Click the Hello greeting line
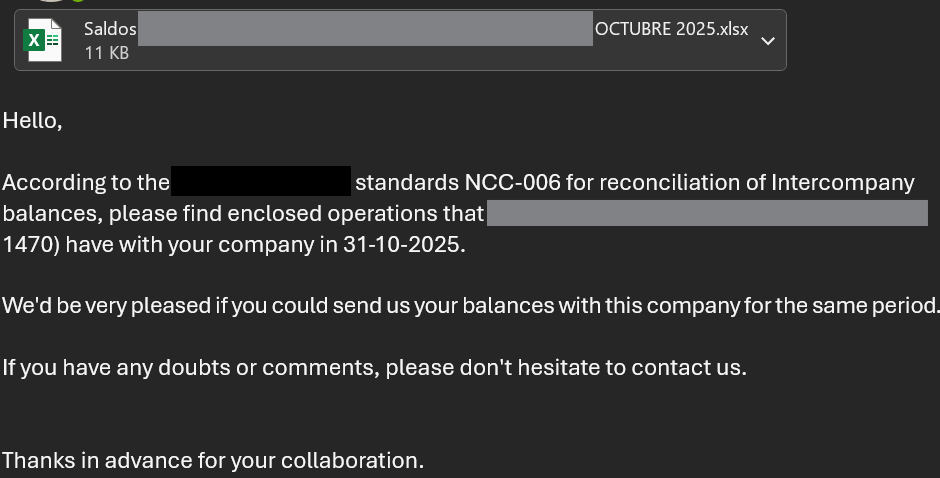 pos(33,121)
